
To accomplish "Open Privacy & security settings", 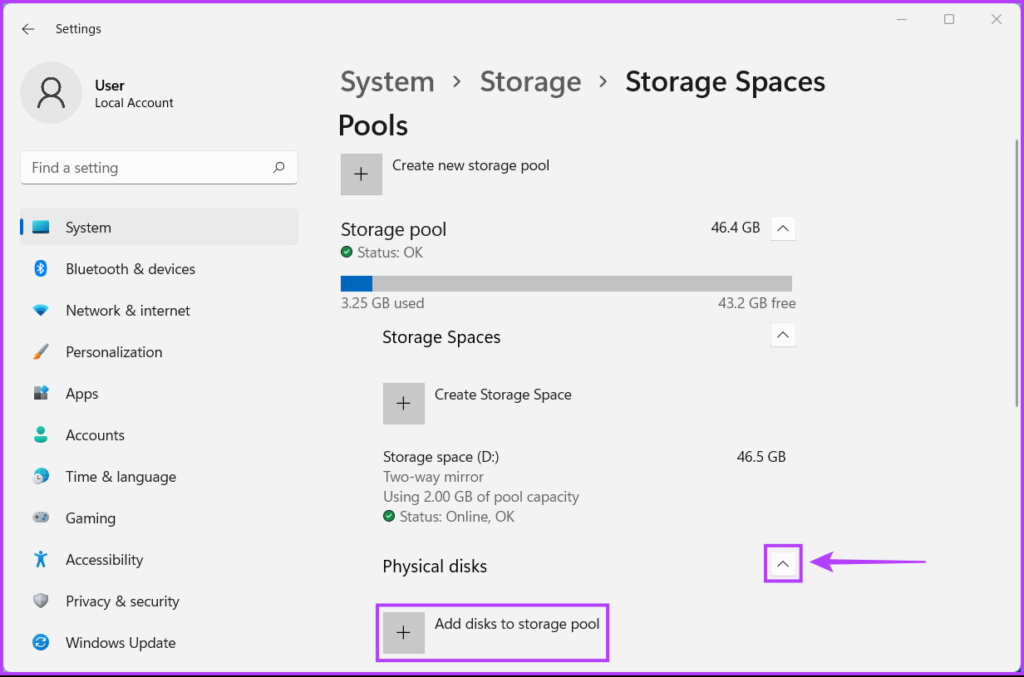I will click(x=122, y=601).
